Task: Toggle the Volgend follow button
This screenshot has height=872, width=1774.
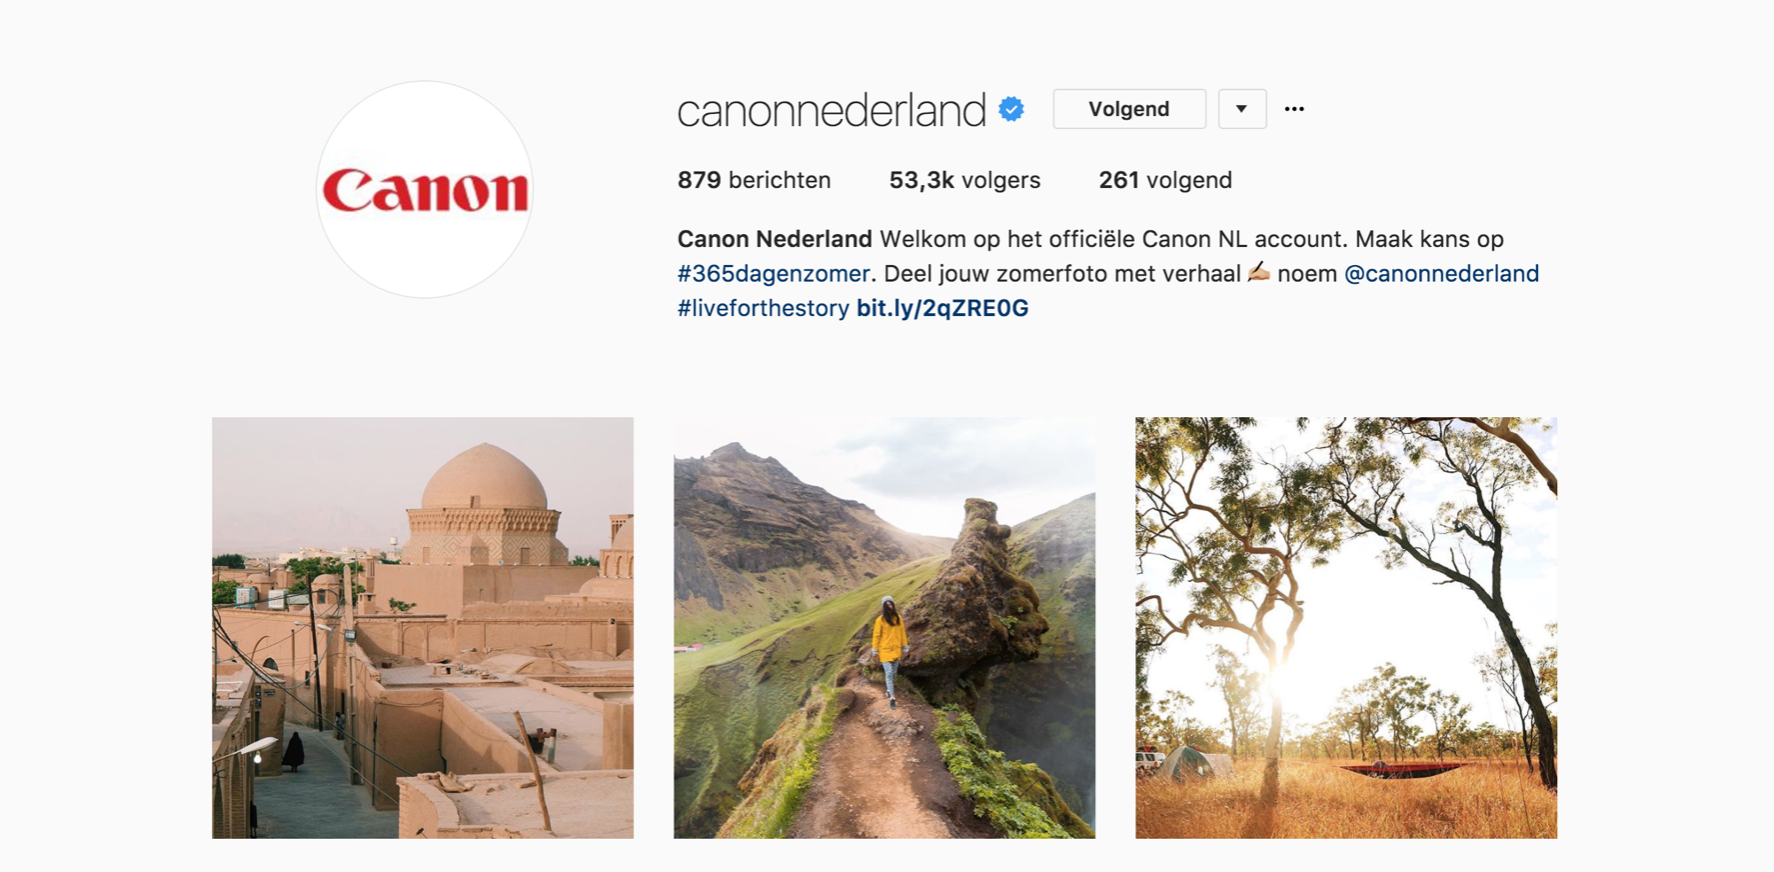Action: click(x=1129, y=109)
